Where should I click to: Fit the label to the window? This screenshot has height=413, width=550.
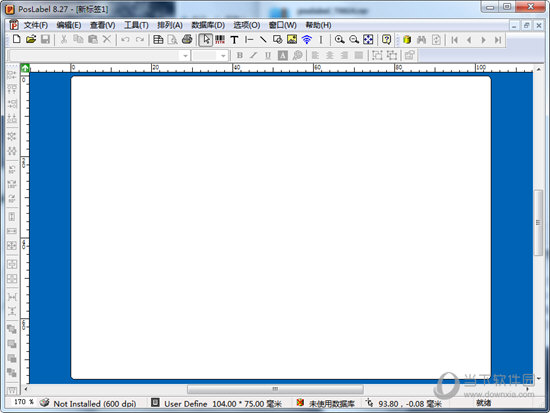pyautogui.click(x=368, y=39)
